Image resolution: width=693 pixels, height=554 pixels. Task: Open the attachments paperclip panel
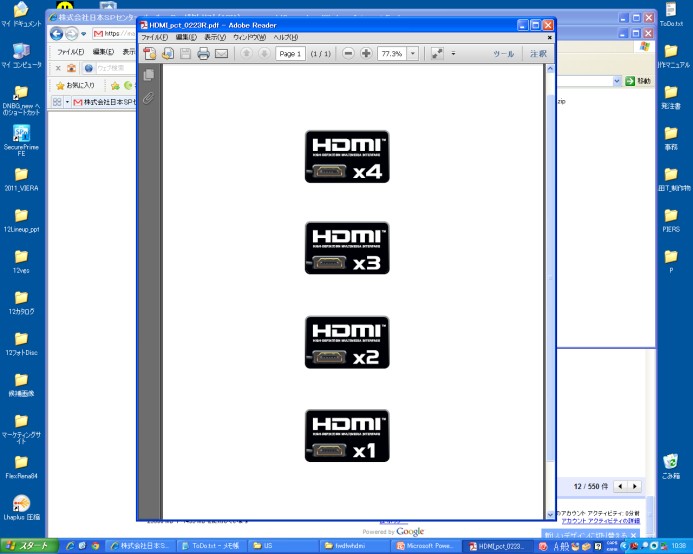(148, 97)
